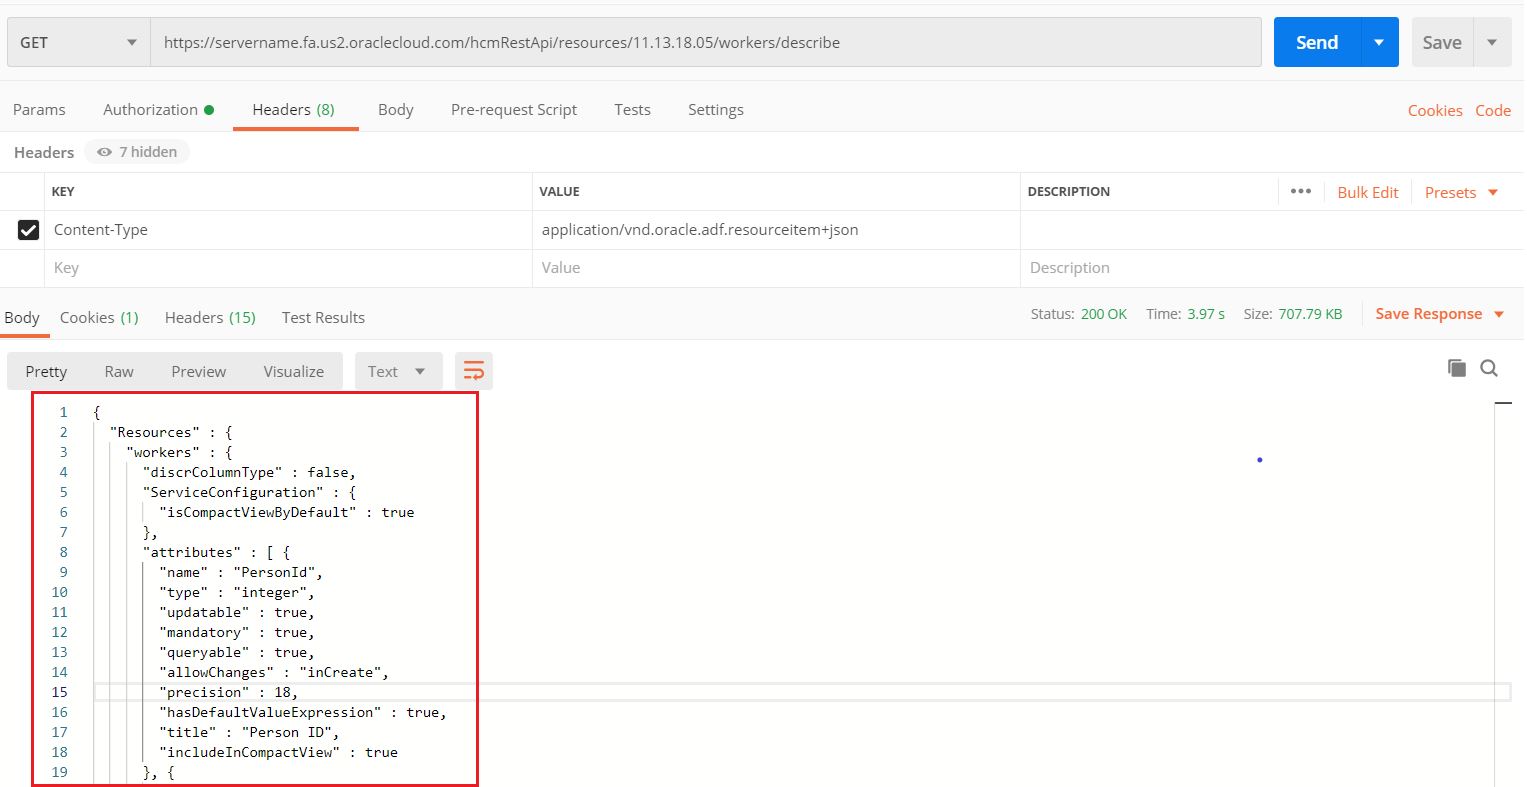Switch response view to Pretty

pyautogui.click(x=46, y=371)
